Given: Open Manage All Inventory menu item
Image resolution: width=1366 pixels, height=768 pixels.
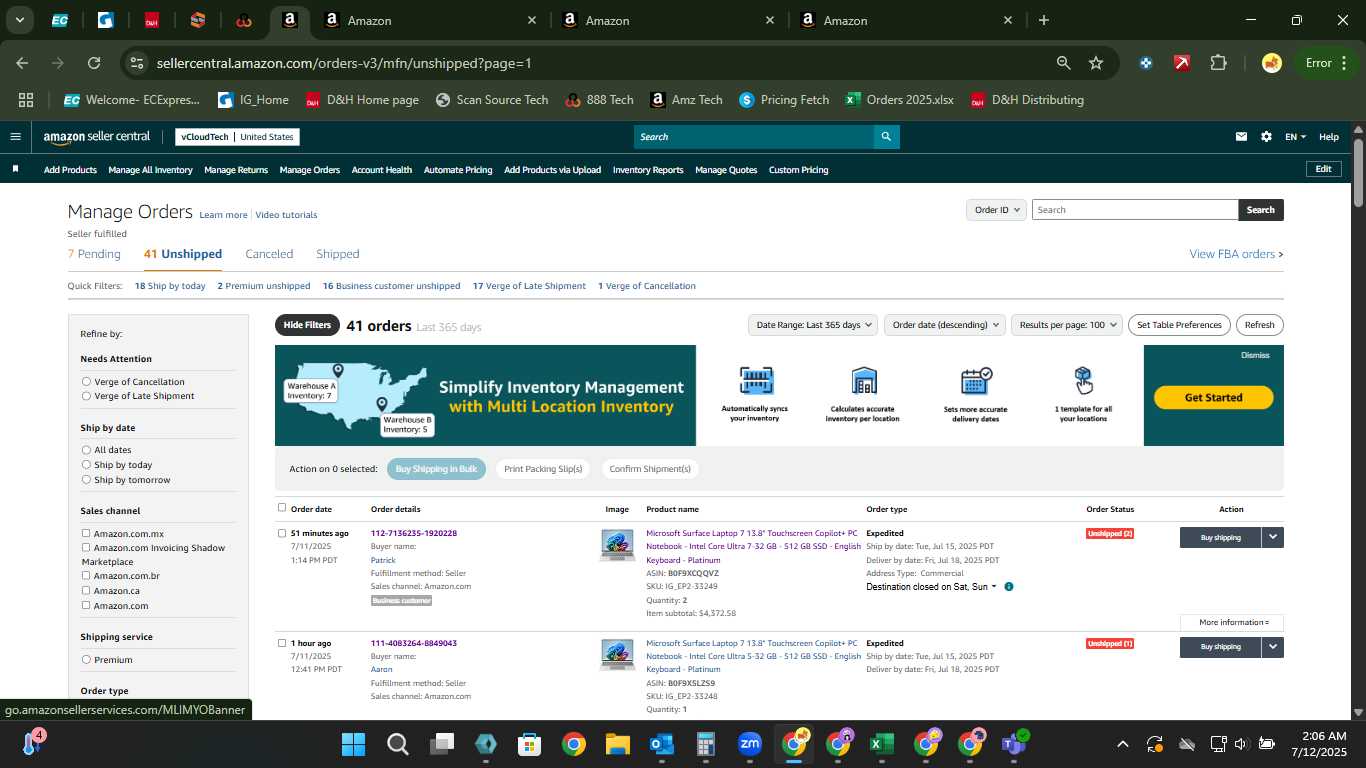Looking at the screenshot, I should click(150, 170).
